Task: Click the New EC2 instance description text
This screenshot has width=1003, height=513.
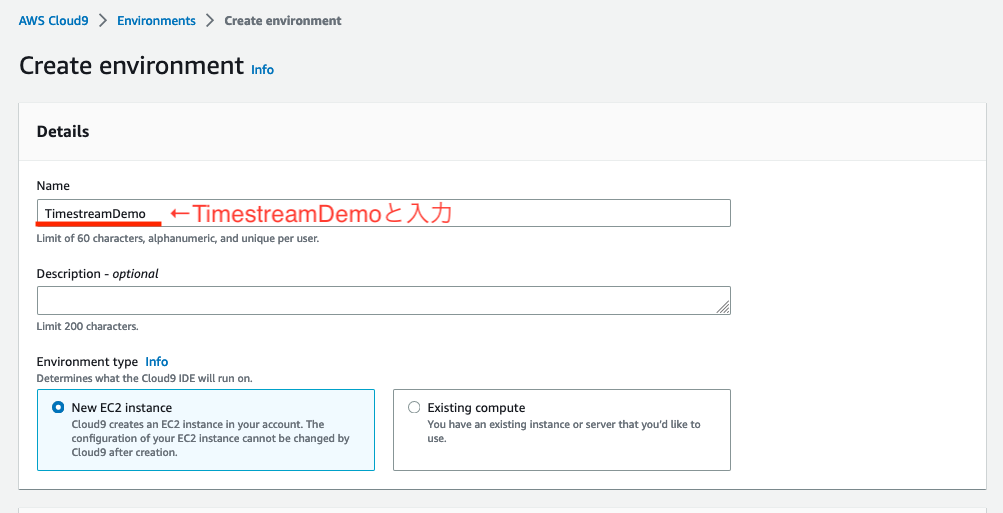Action: point(210,438)
